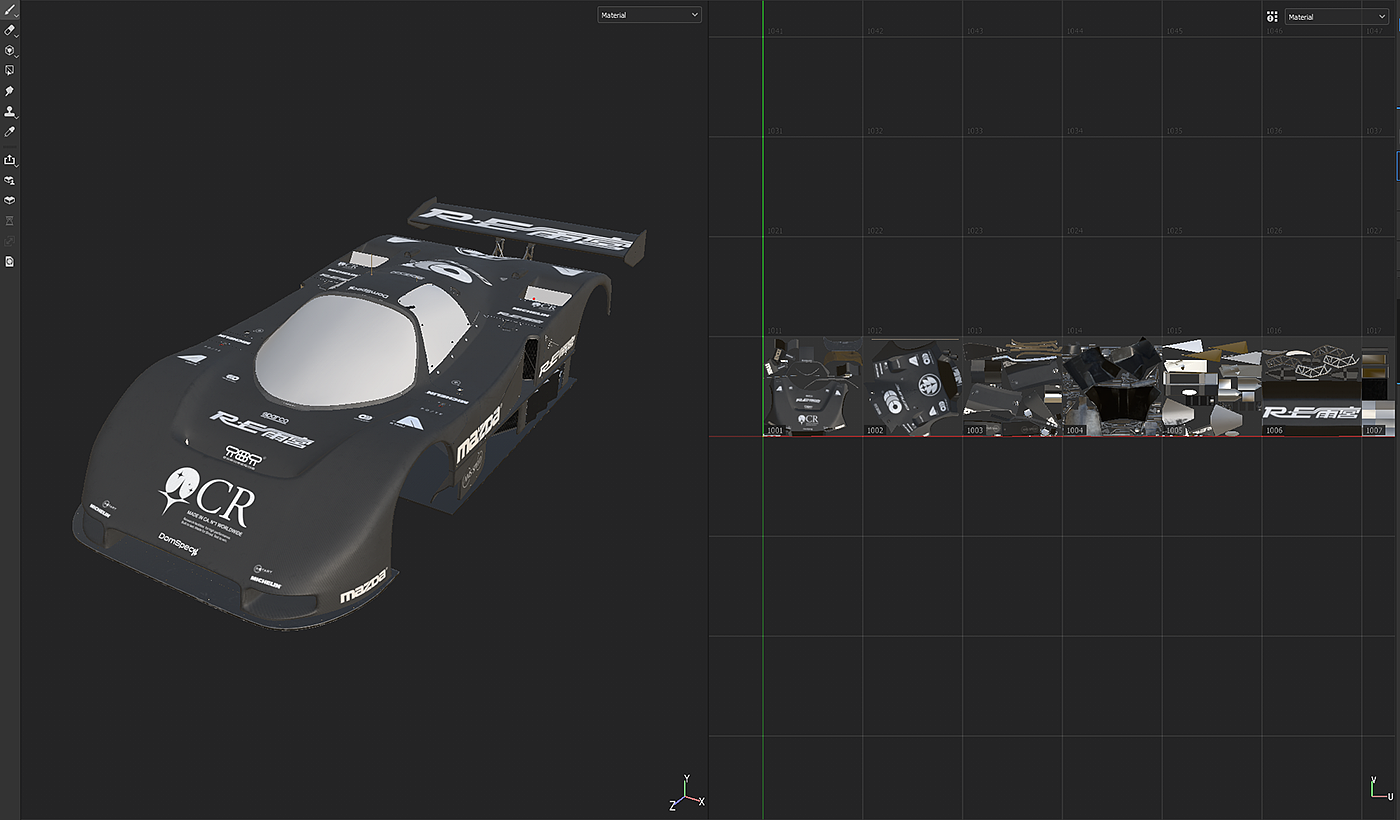Expand the Paint brush tool variant arrow

pos(17,14)
